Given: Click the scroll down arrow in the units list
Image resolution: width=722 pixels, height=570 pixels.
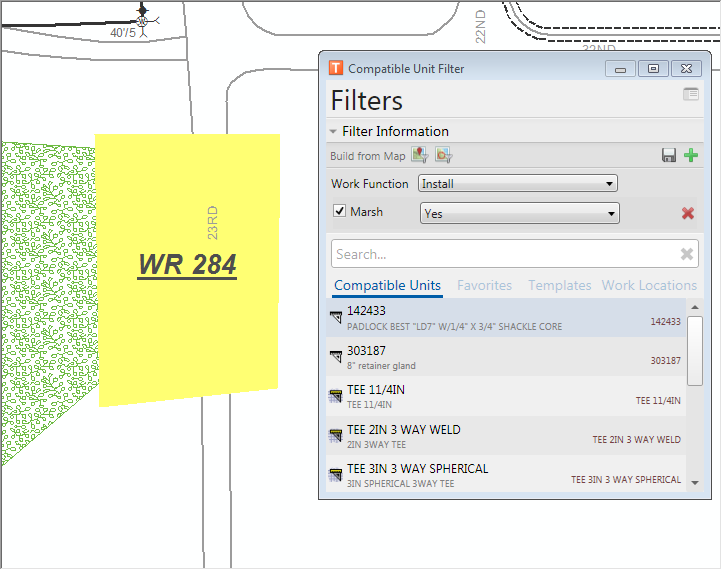Looking at the screenshot, I should click(695, 483).
